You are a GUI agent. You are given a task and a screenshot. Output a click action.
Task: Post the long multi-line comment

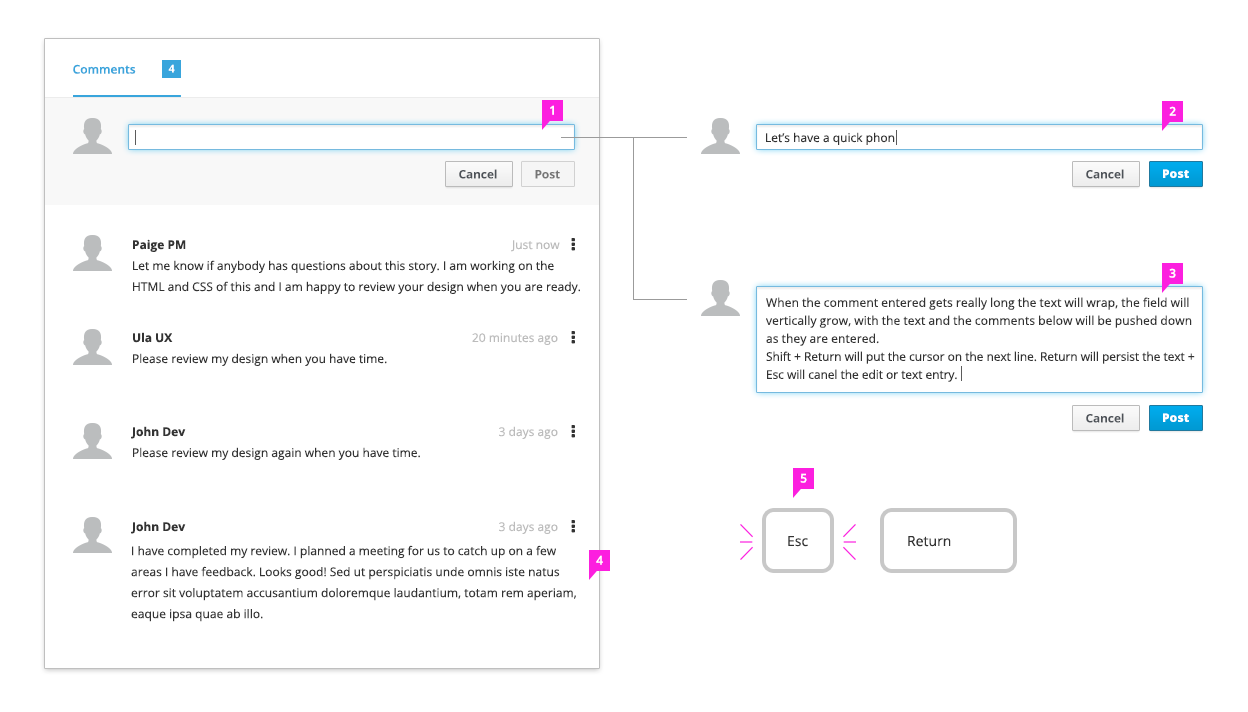pos(1175,418)
